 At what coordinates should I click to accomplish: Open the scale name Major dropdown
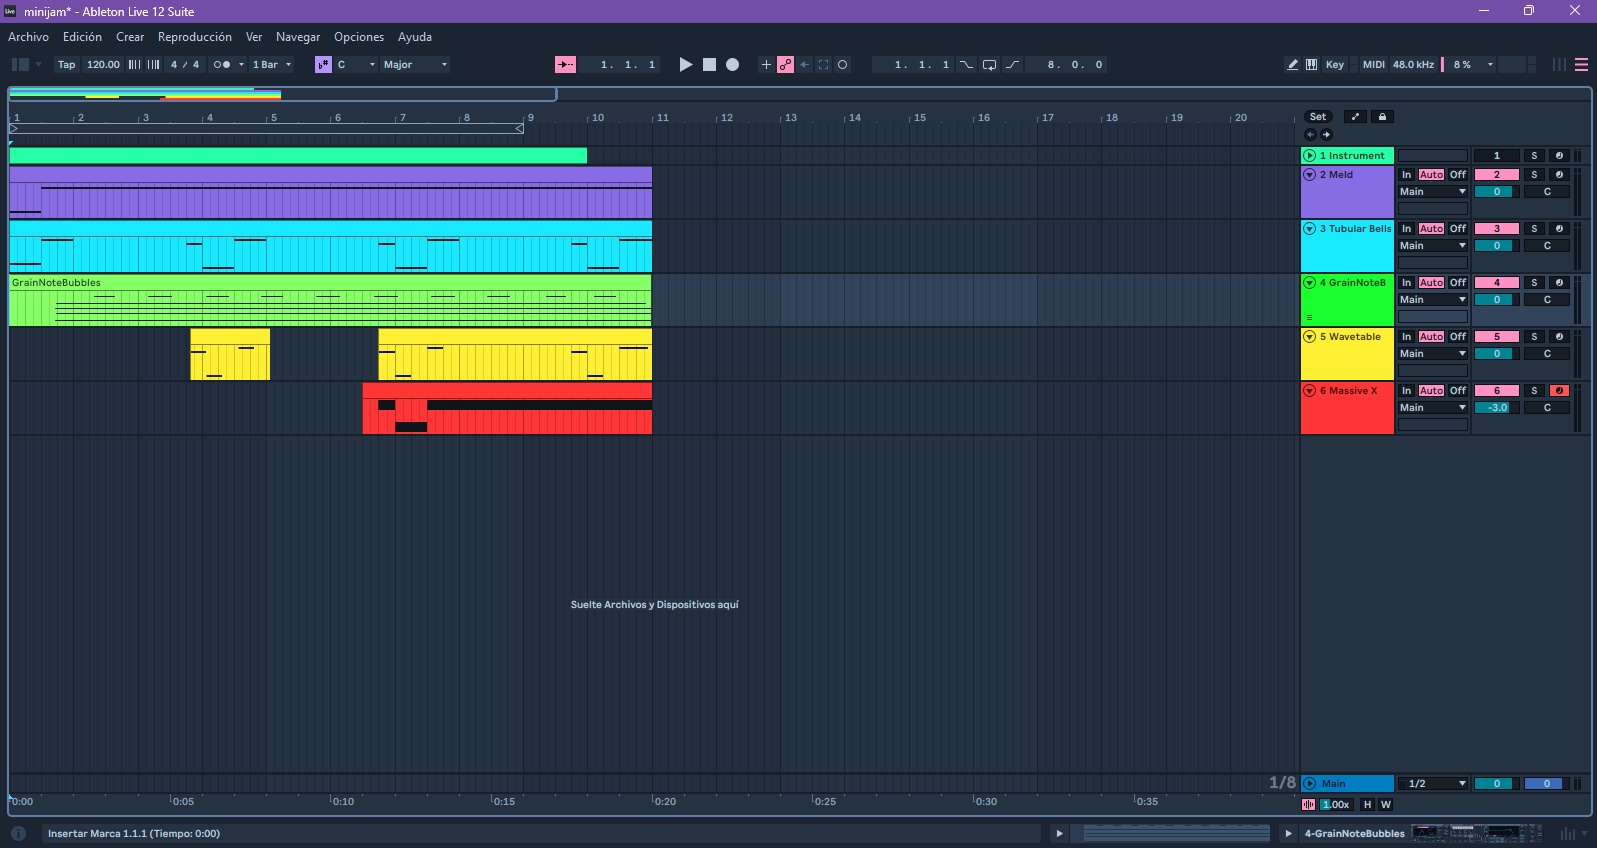[415, 65]
